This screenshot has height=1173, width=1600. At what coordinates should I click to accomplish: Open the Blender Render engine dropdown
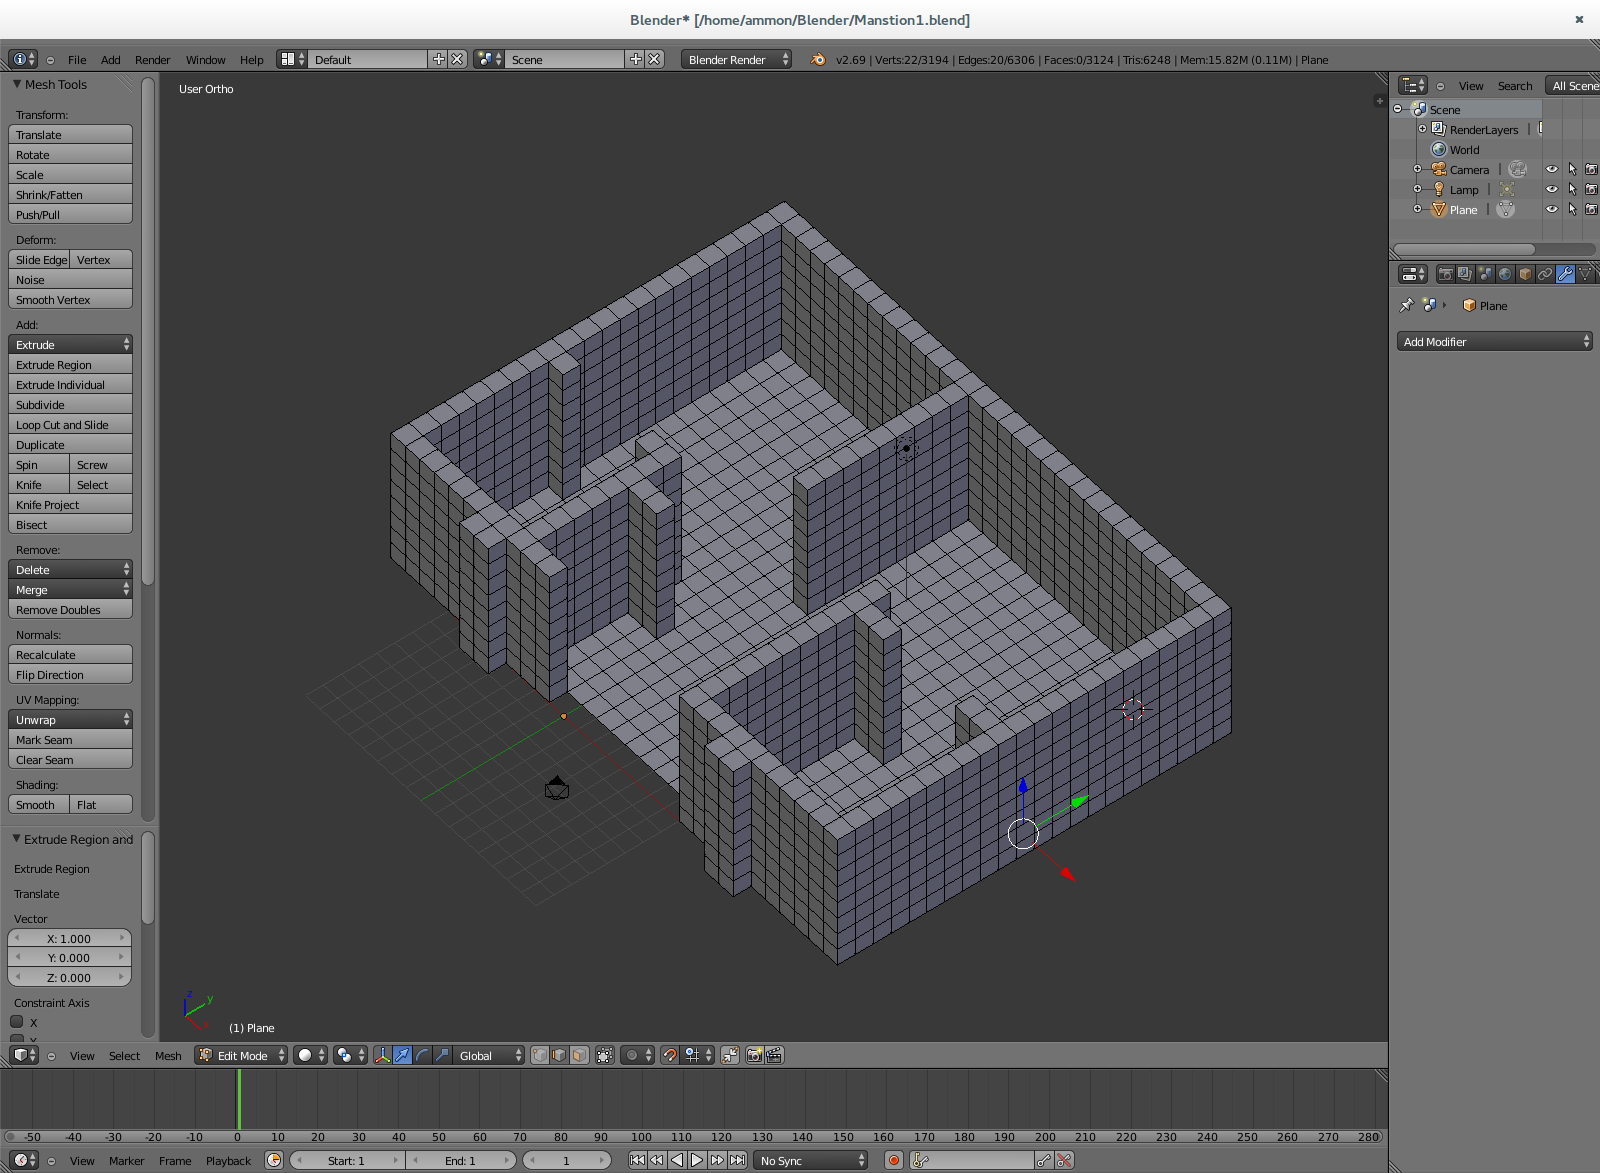[x=737, y=60]
